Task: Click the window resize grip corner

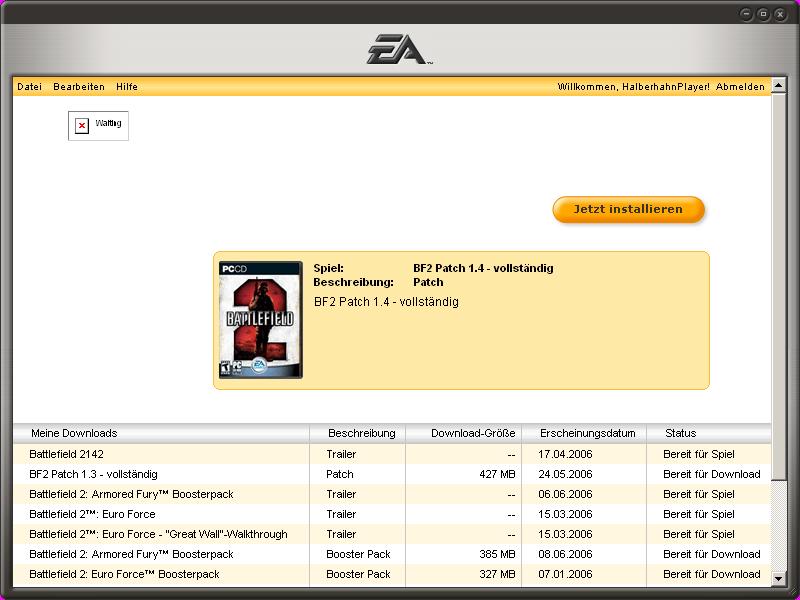Action: point(792,592)
